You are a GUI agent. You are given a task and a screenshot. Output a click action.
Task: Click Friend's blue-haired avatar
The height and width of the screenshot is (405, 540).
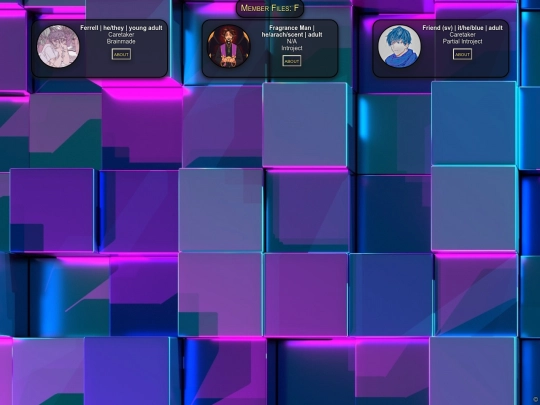pos(399,46)
